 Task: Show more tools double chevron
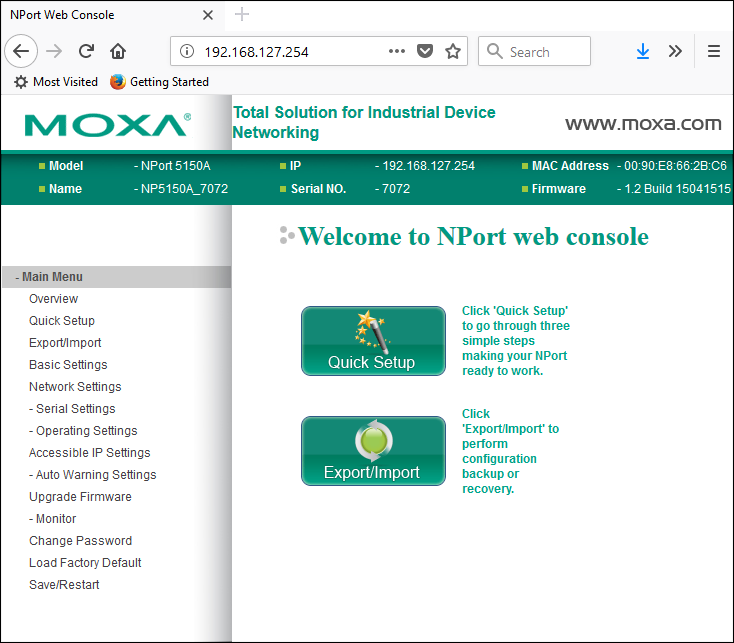pyautogui.click(x=675, y=51)
